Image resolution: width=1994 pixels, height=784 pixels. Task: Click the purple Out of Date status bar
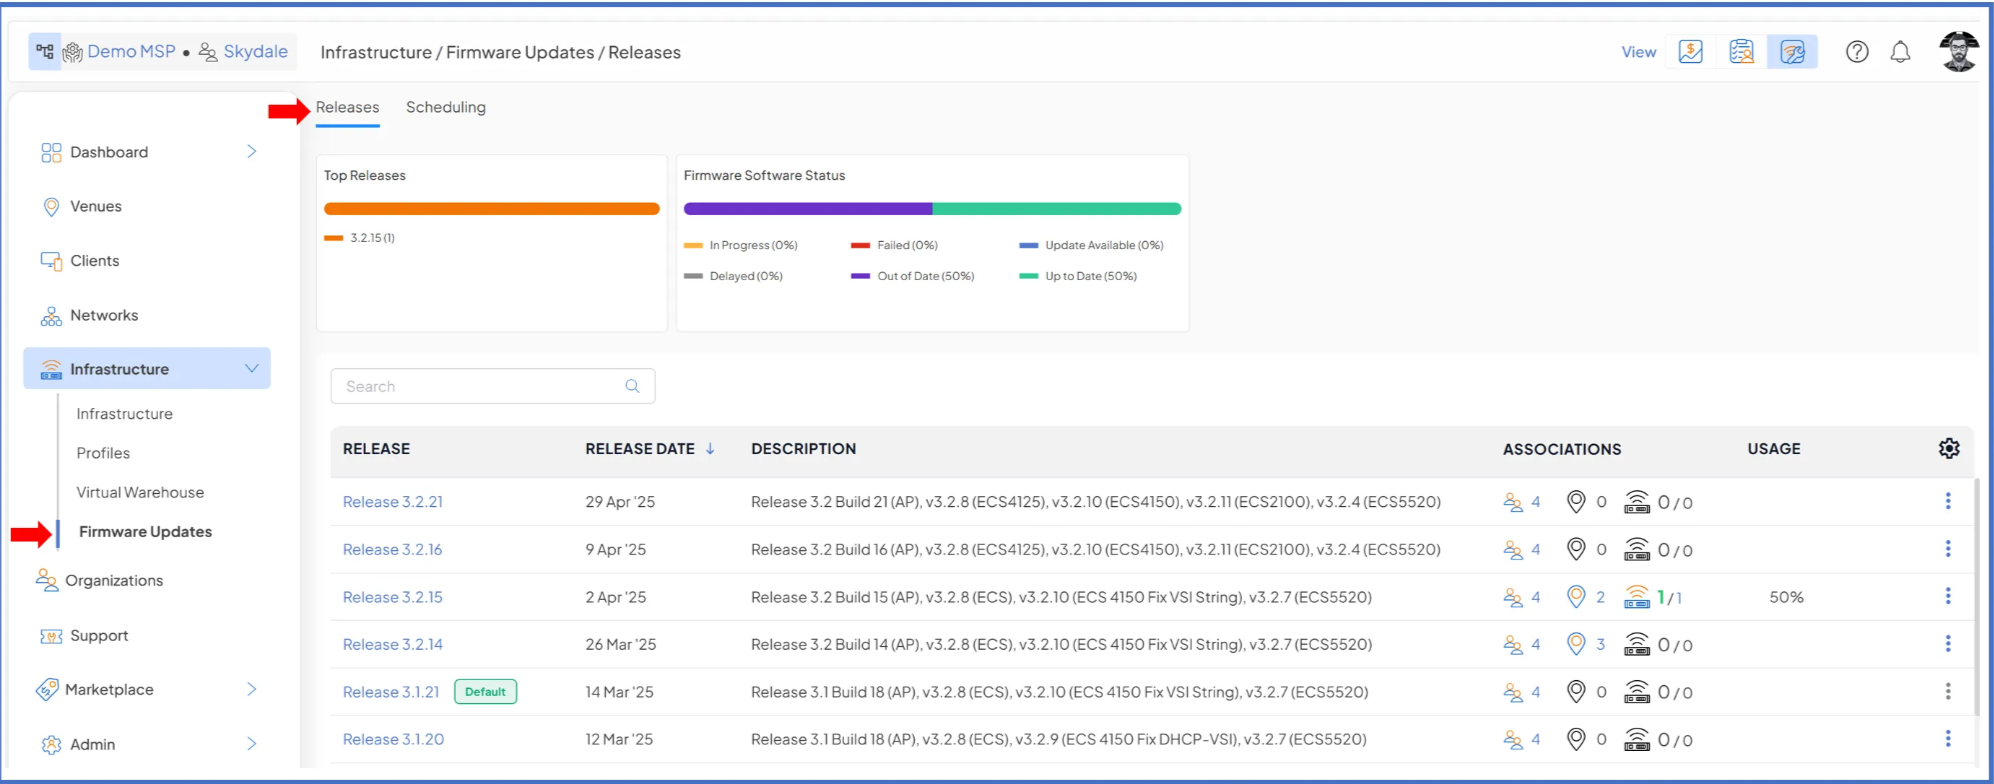[x=808, y=209]
